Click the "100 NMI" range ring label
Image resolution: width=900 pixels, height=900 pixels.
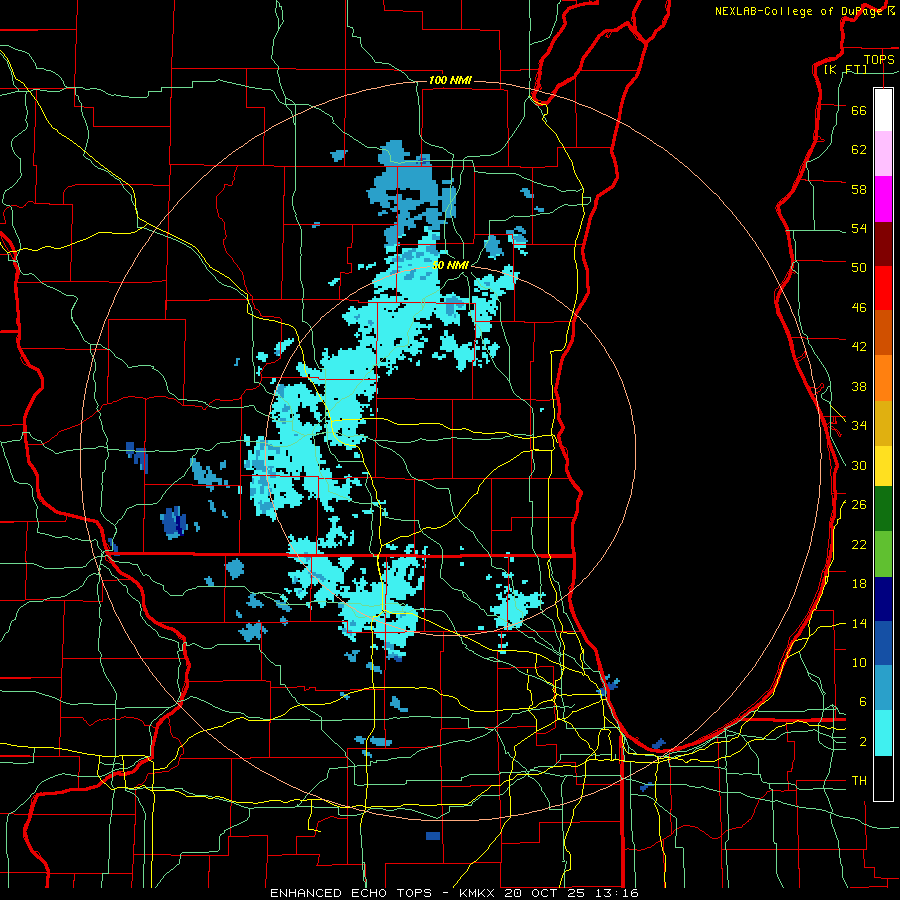click(x=450, y=80)
